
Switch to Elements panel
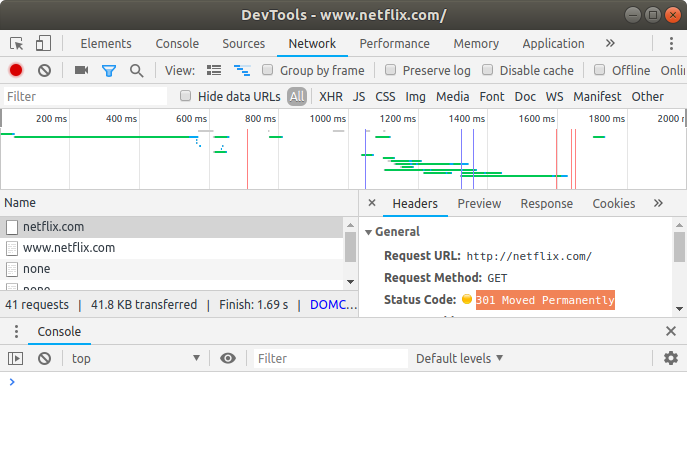click(106, 44)
